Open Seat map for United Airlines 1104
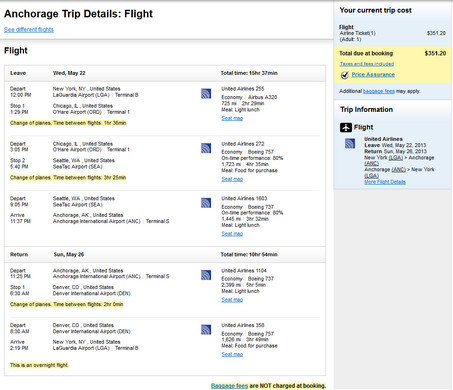Image resolution: width=453 pixels, height=390 pixels. pyautogui.click(x=232, y=300)
